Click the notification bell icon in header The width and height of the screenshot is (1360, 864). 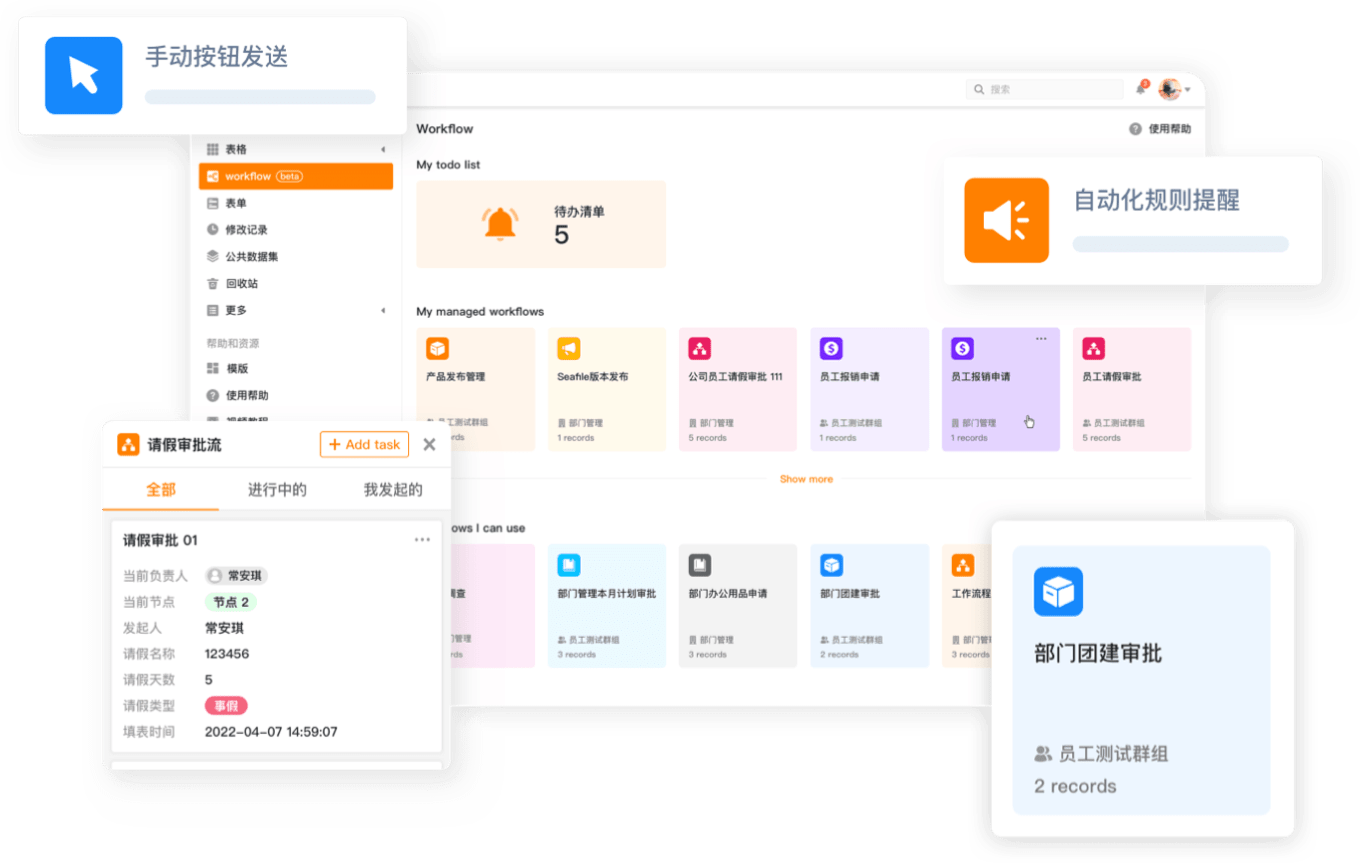tap(1141, 89)
